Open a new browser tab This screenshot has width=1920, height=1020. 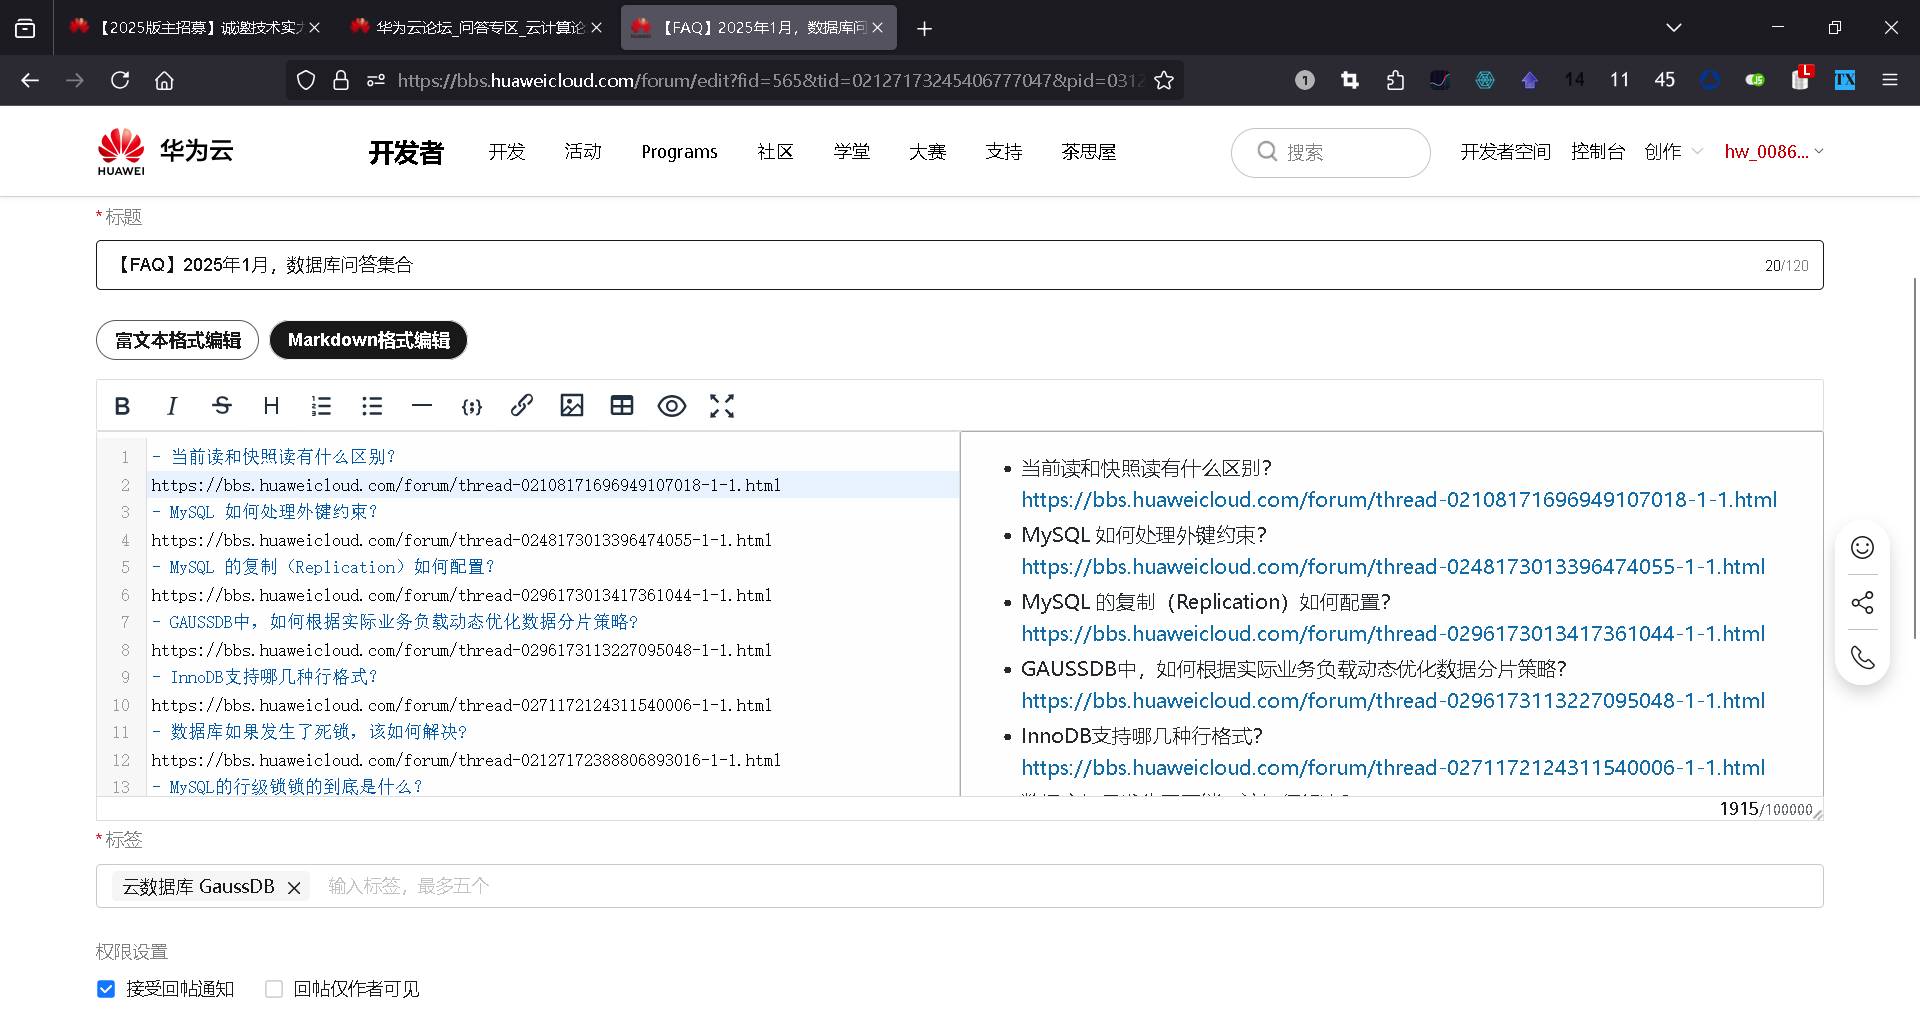click(x=925, y=28)
